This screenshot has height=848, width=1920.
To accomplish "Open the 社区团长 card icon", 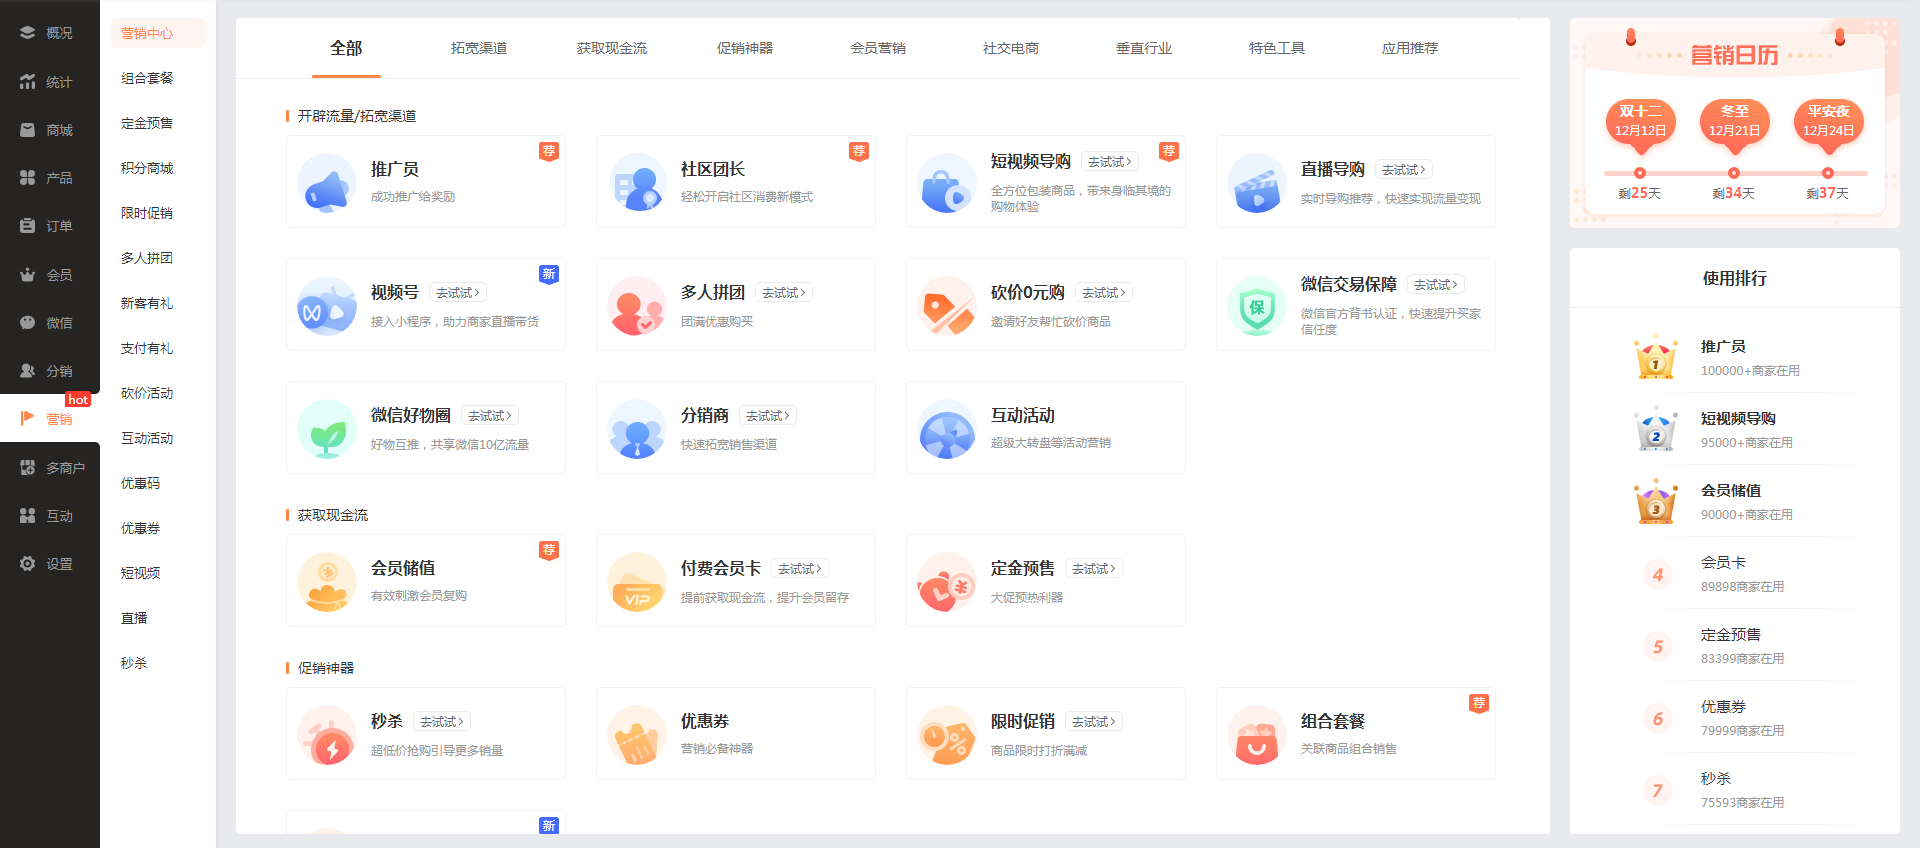I will 637,182.
